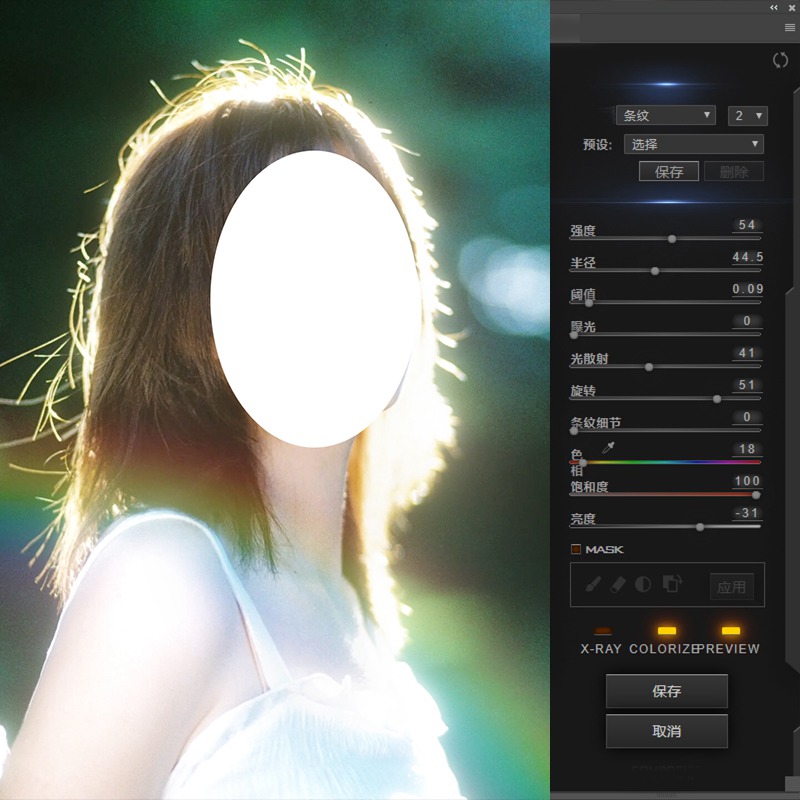Click the preset 保存 button
This screenshot has height=800, width=800.
click(x=669, y=172)
